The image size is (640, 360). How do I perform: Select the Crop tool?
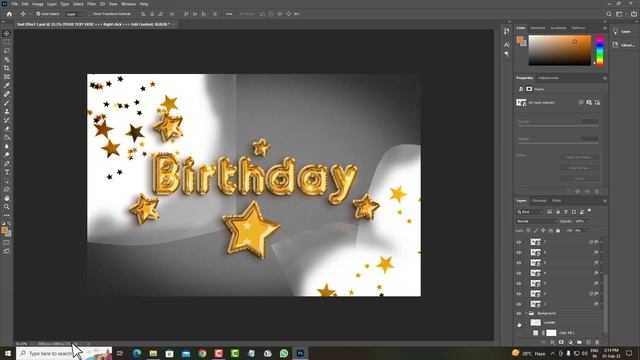[x=7, y=68]
